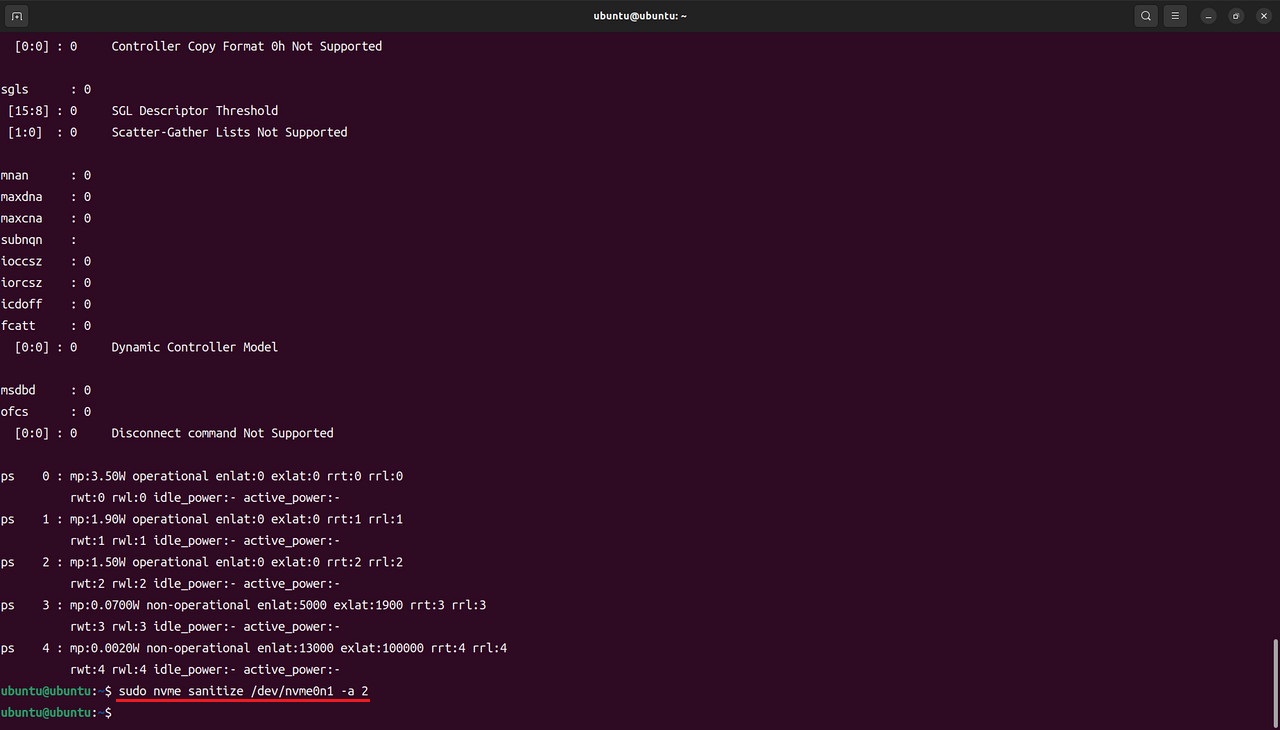Image resolution: width=1280 pixels, height=730 pixels.
Task: Click the 'mnan' field line
Action: [x=46, y=175]
